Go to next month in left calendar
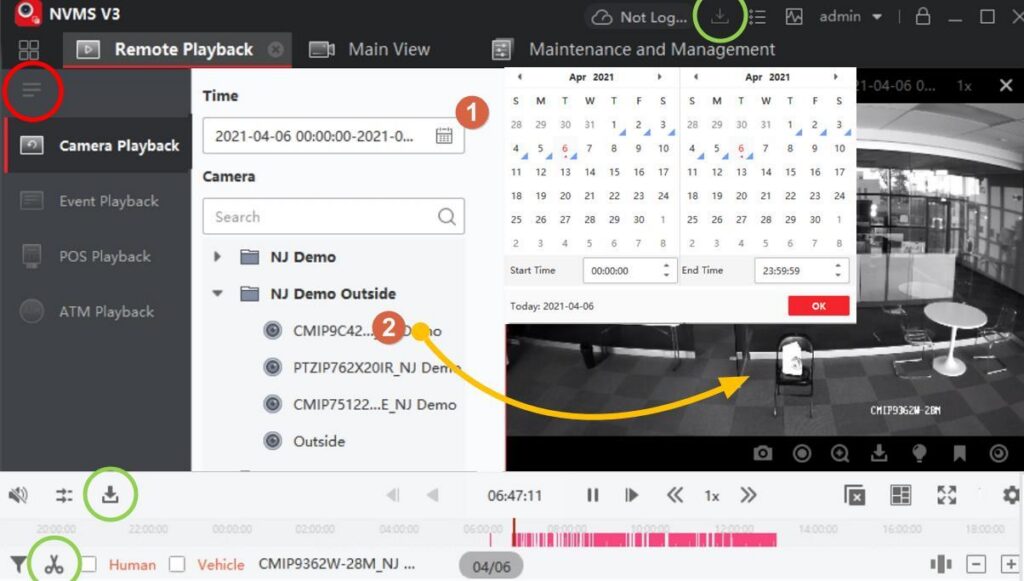Image resolution: width=1024 pixels, height=581 pixels. (x=660, y=77)
